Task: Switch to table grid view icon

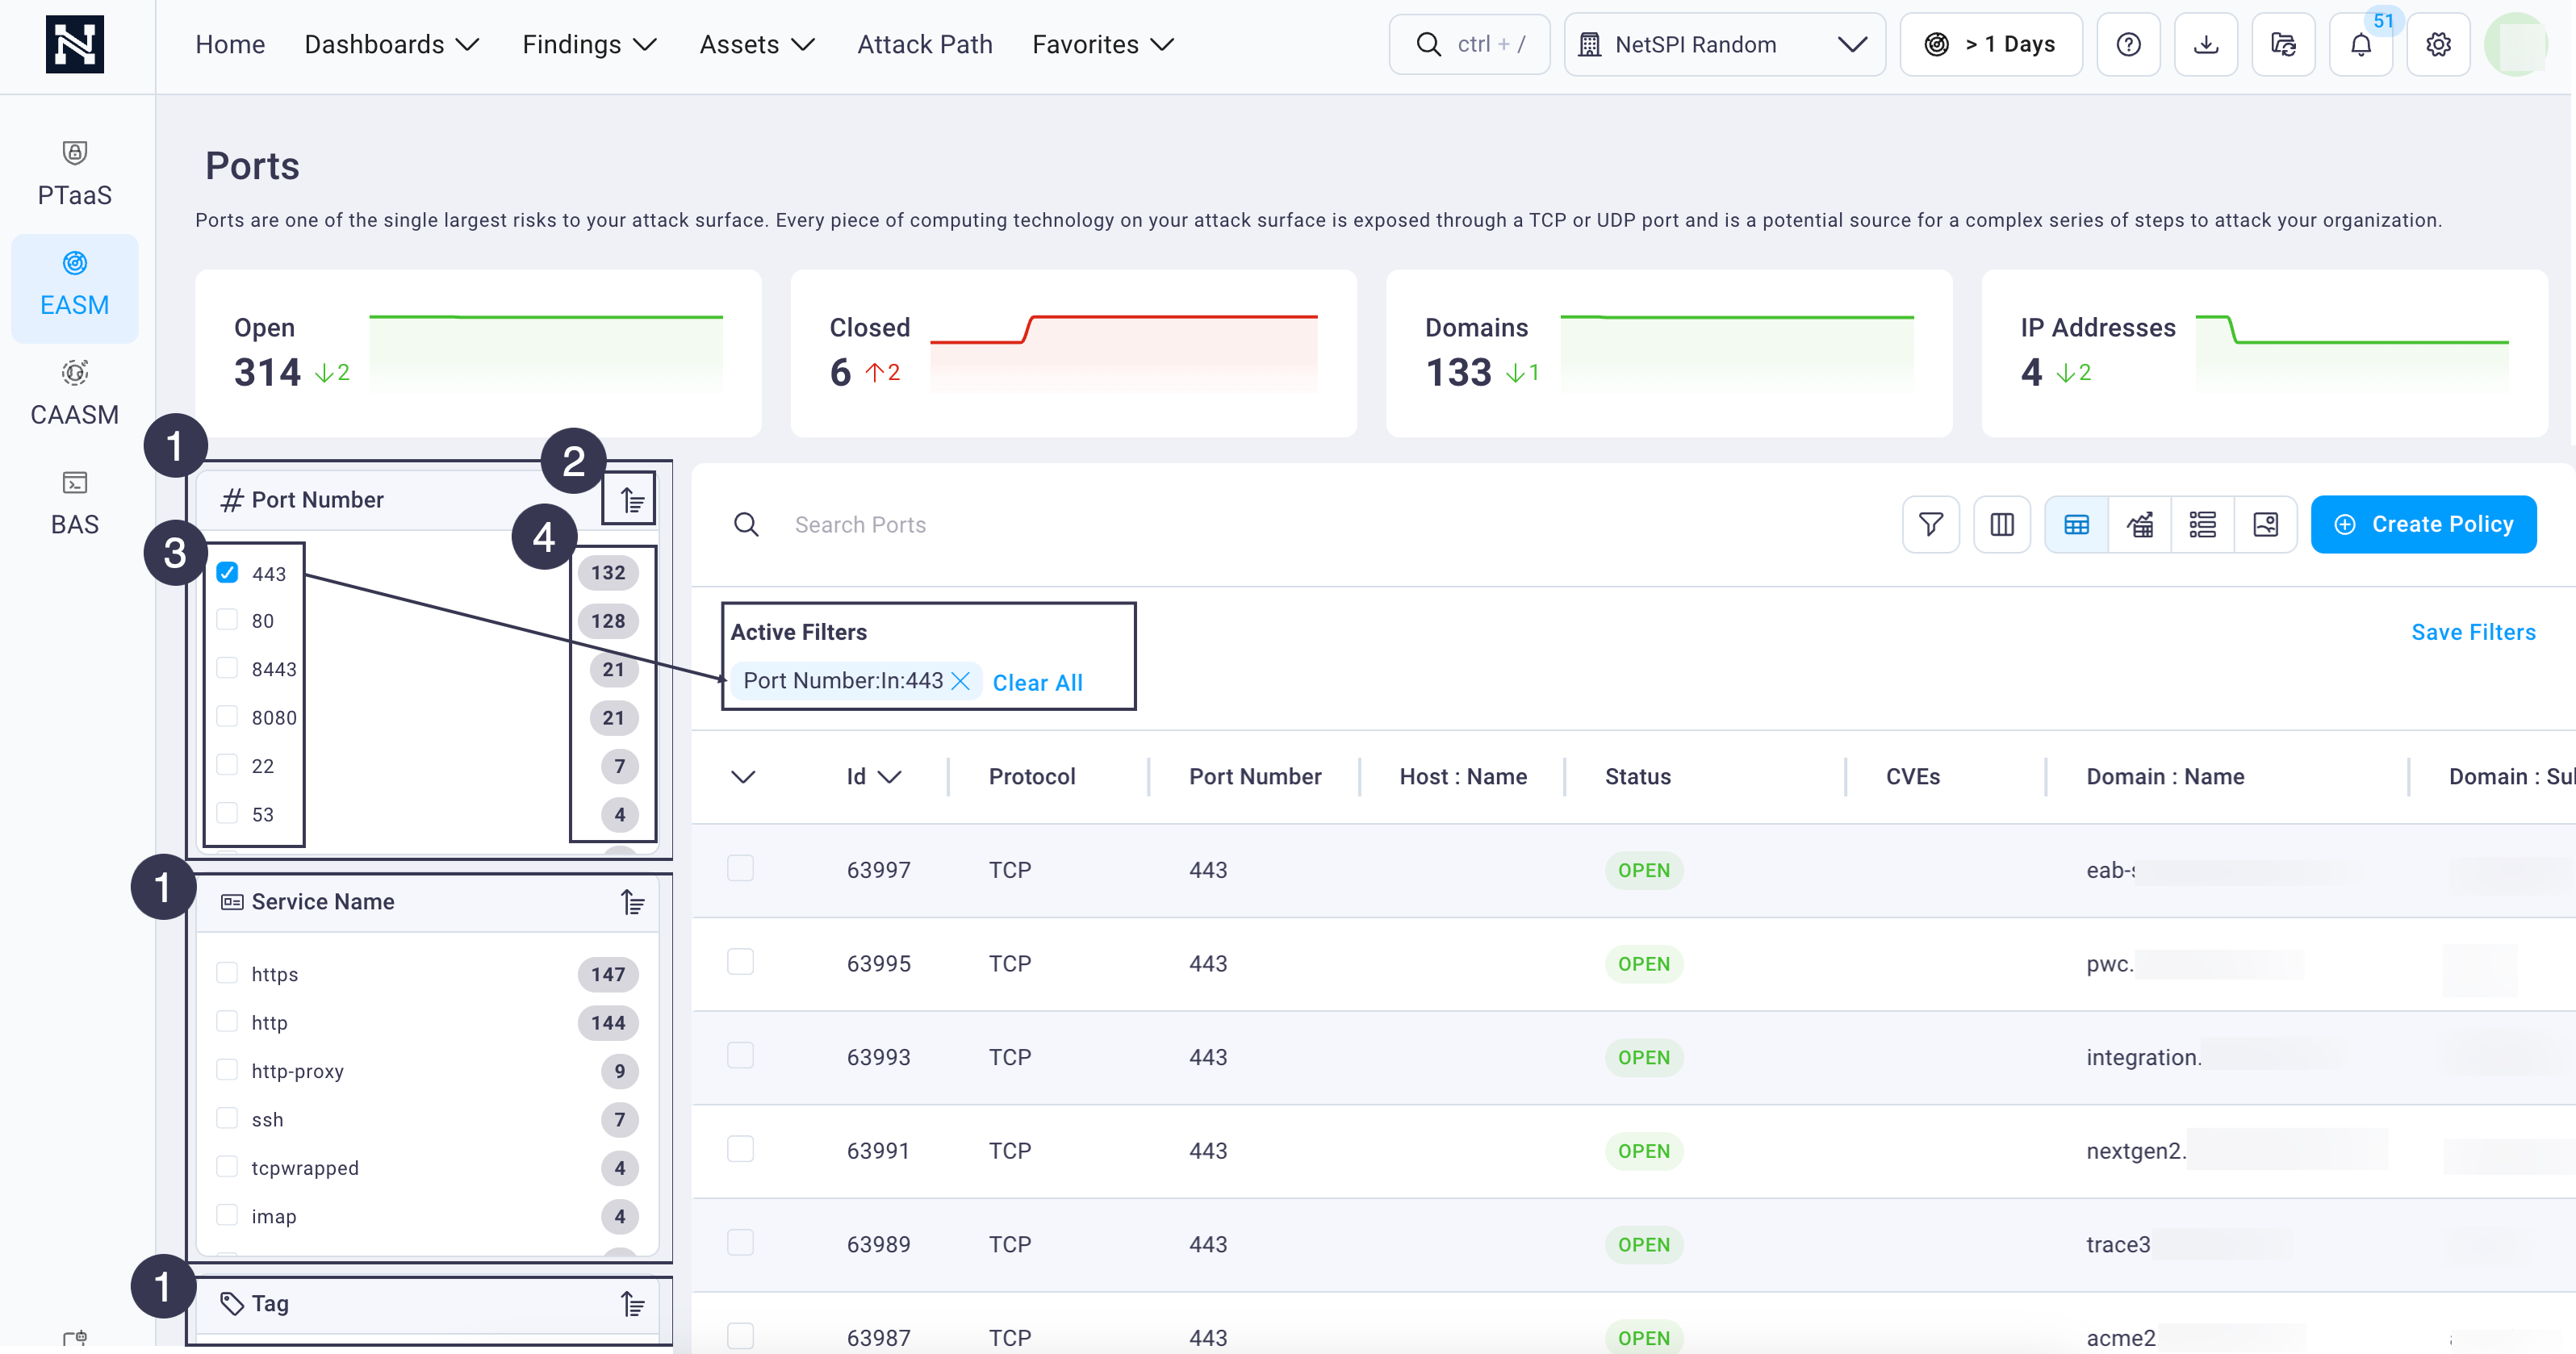Action: coord(2077,524)
